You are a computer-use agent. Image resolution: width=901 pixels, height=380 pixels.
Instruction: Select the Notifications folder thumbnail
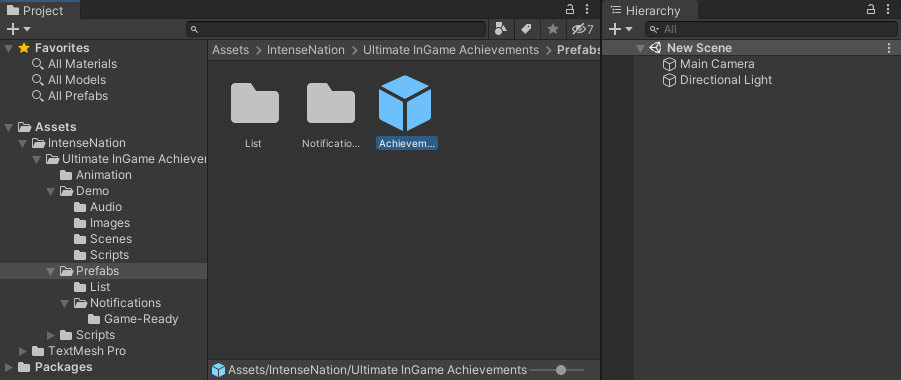pyautogui.click(x=330, y=103)
